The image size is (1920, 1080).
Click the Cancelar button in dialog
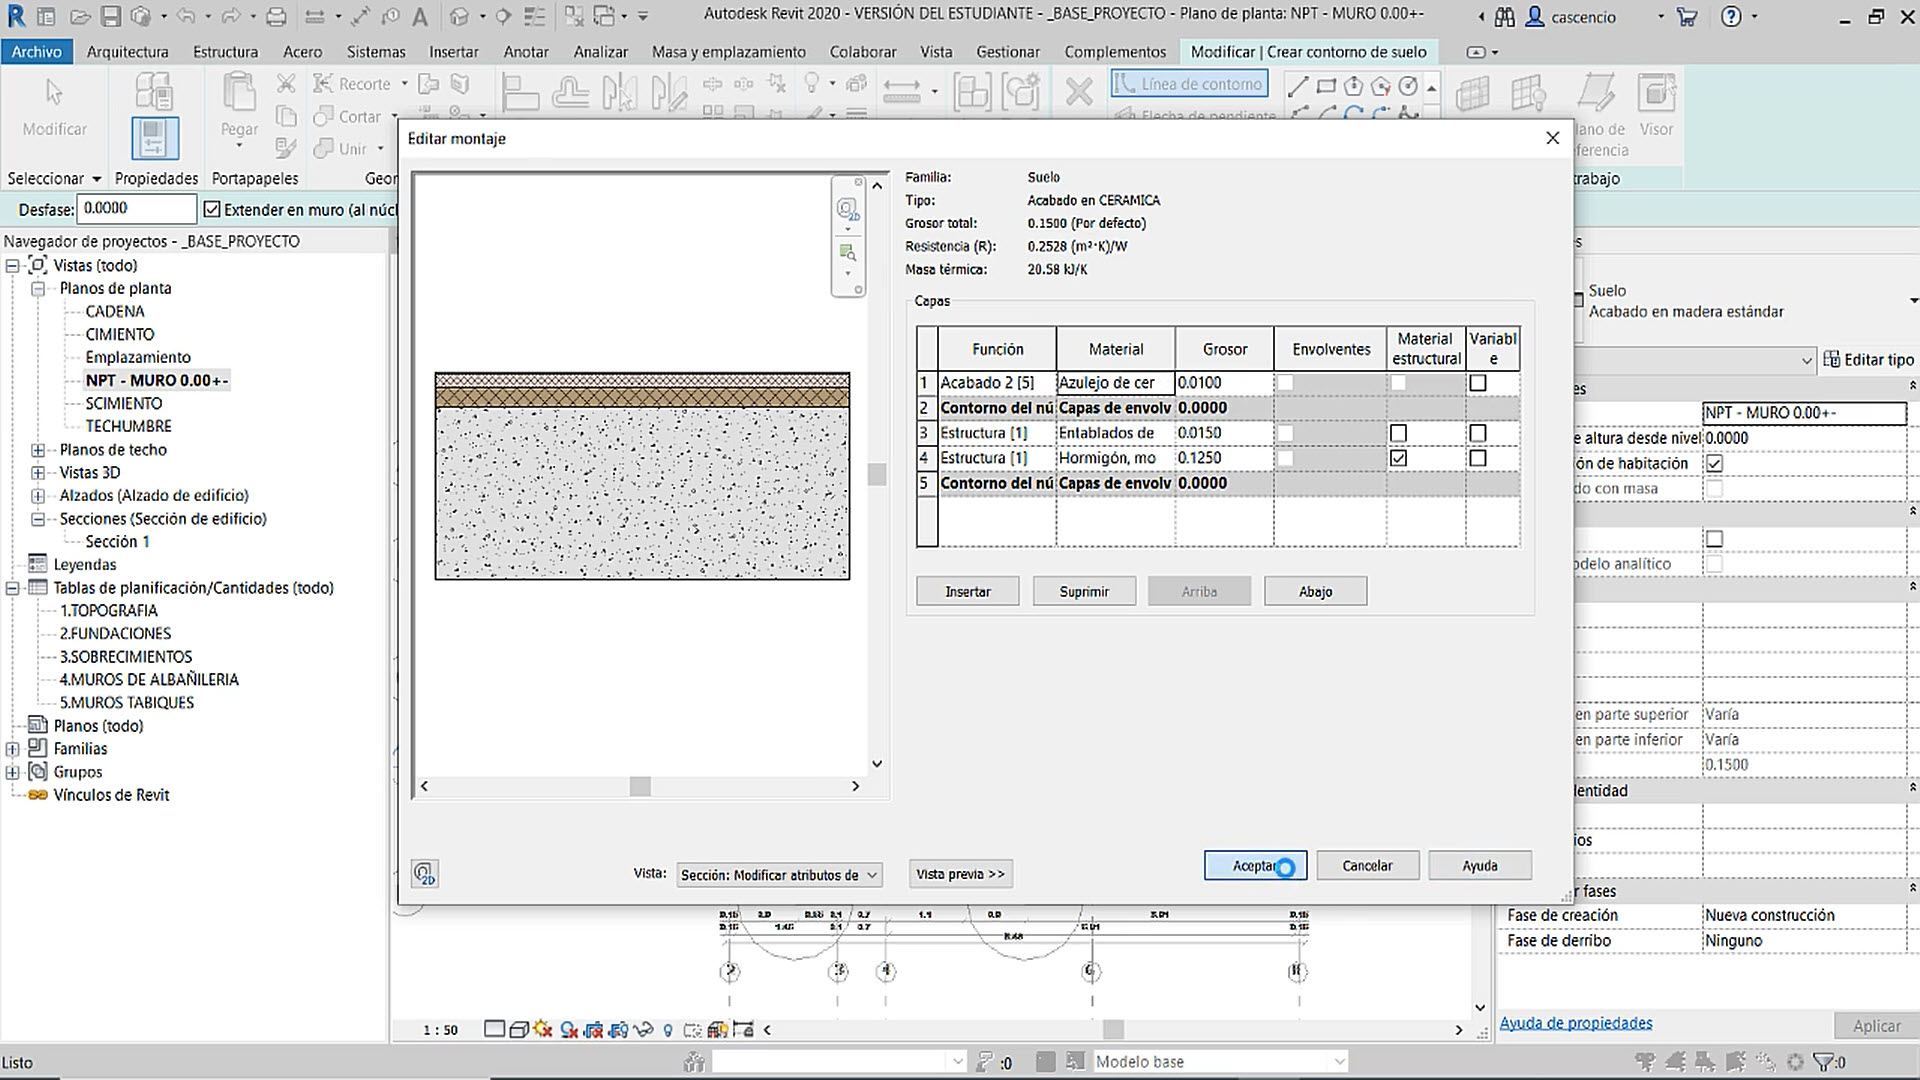pyautogui.click(x=1366, y=866)
